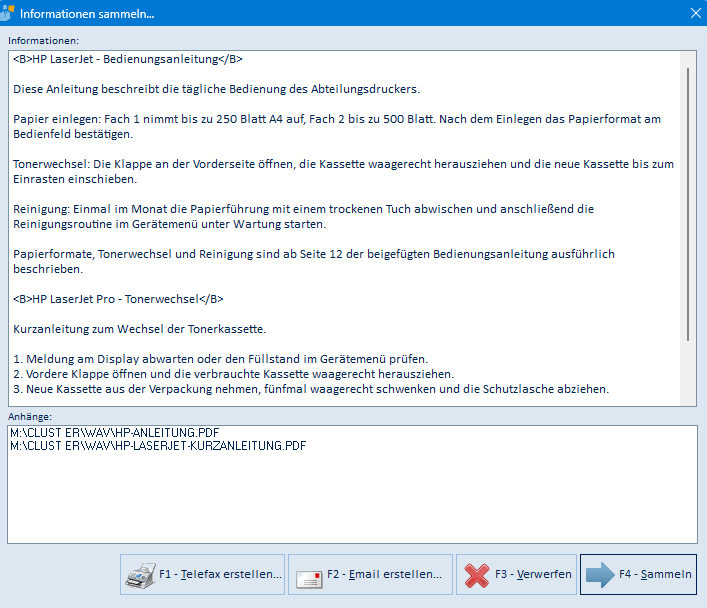Click line 'Kurzanleitung zum Wechsel der Tonerkassette.'
The image size is (707, 608).
pos(139,329)
